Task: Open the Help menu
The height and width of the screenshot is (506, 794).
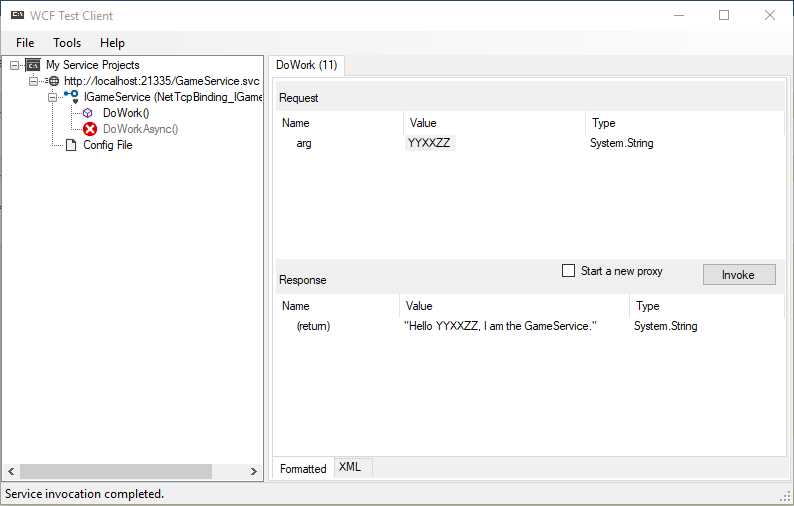Action: click(112, 43)
